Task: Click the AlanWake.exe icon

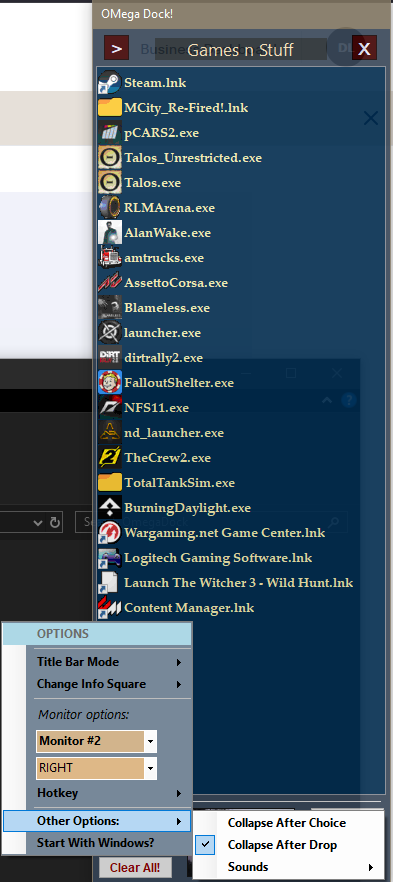Action: (110, 232)
